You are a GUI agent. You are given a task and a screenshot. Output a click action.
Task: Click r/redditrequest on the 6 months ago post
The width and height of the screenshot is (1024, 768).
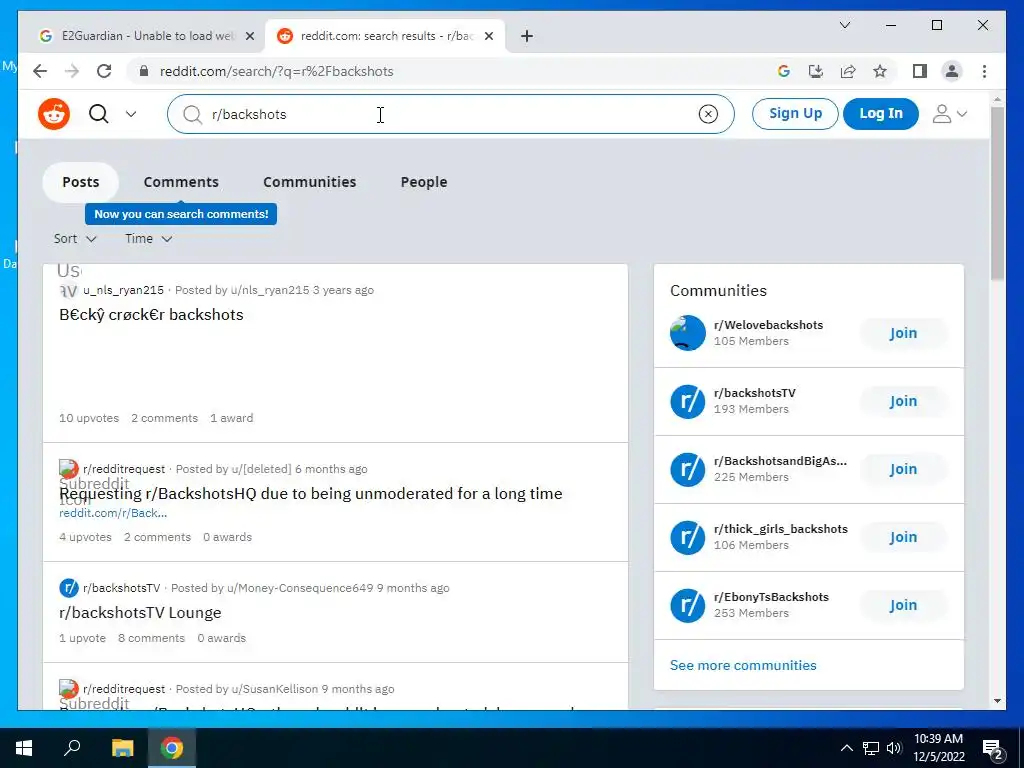point(124,469)
